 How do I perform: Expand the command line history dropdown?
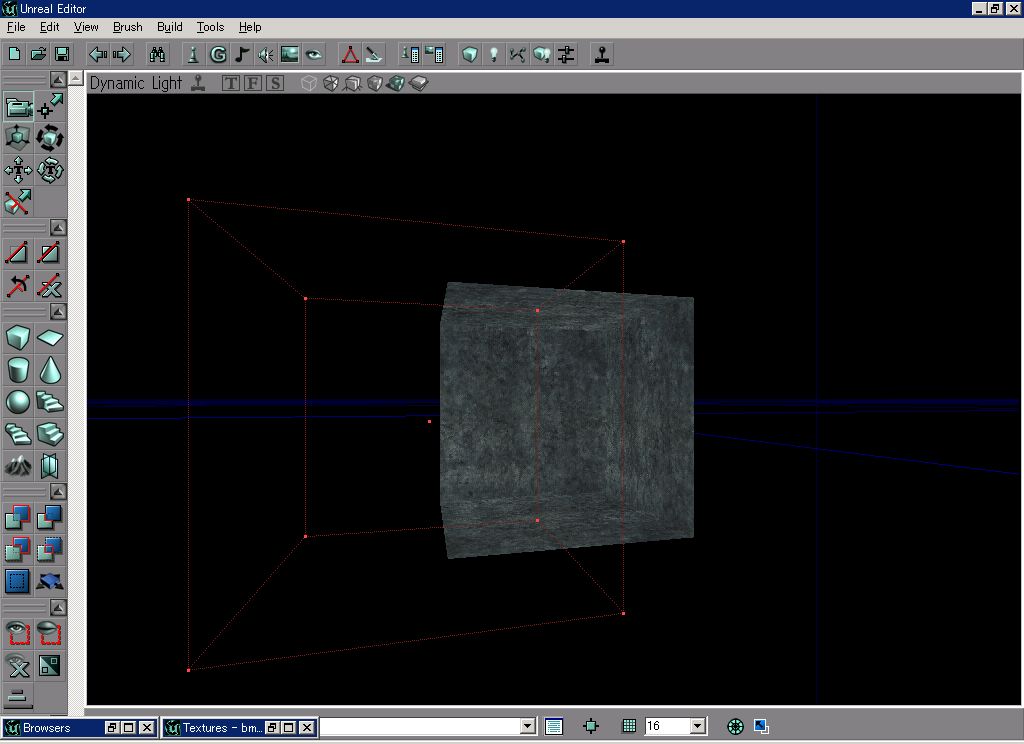(528, 726)
